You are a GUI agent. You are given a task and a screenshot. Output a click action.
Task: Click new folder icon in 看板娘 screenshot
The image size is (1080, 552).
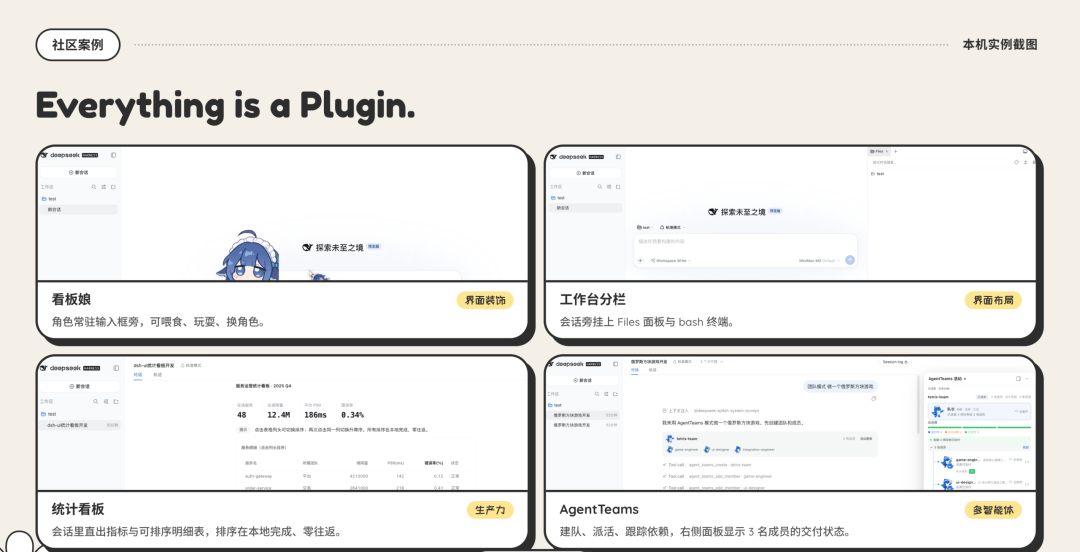(x=114, y=187)
